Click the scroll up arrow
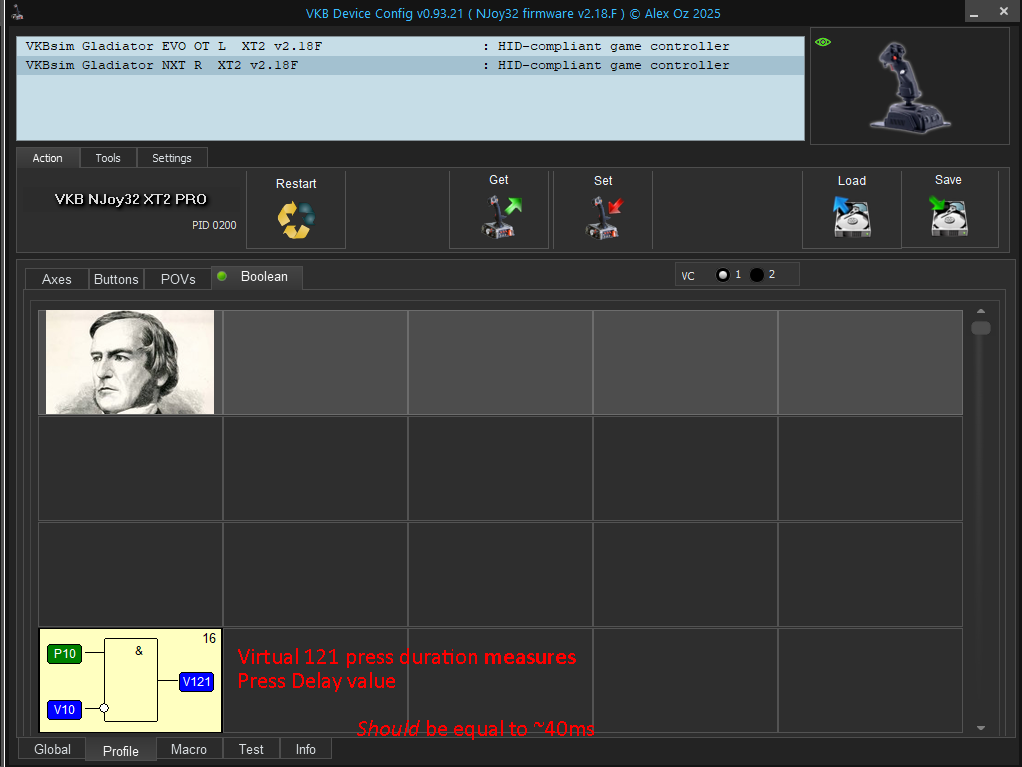The image size is (1022, 767). (x=981, y=311)
